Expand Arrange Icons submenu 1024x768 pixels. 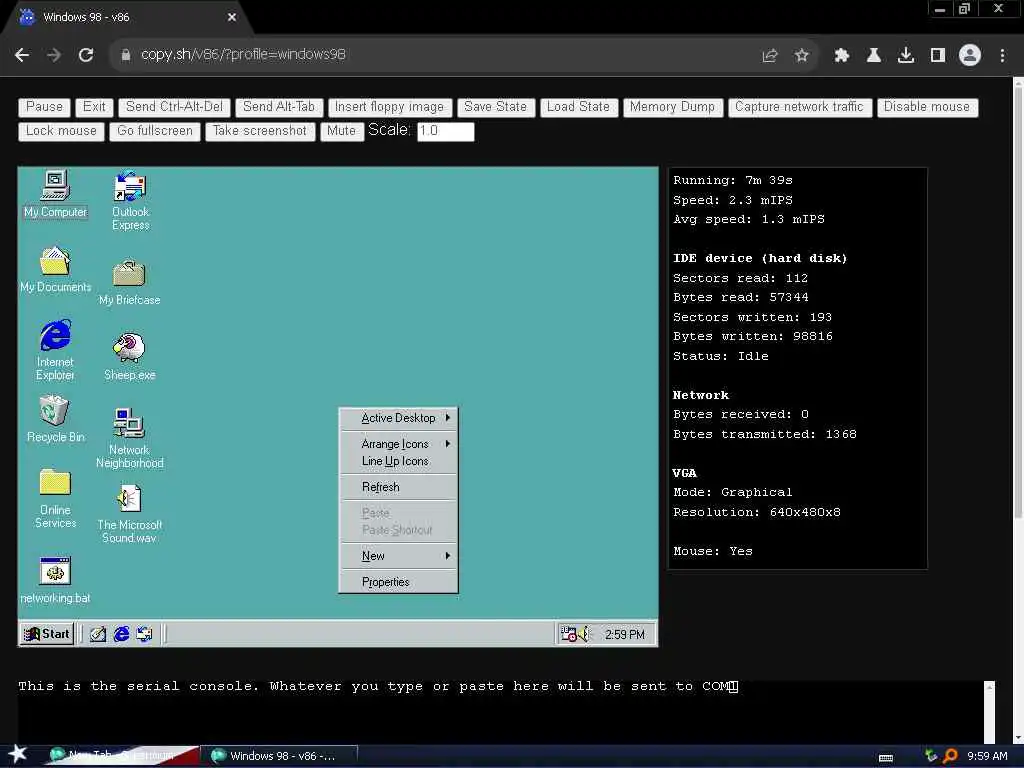point(398,444)
